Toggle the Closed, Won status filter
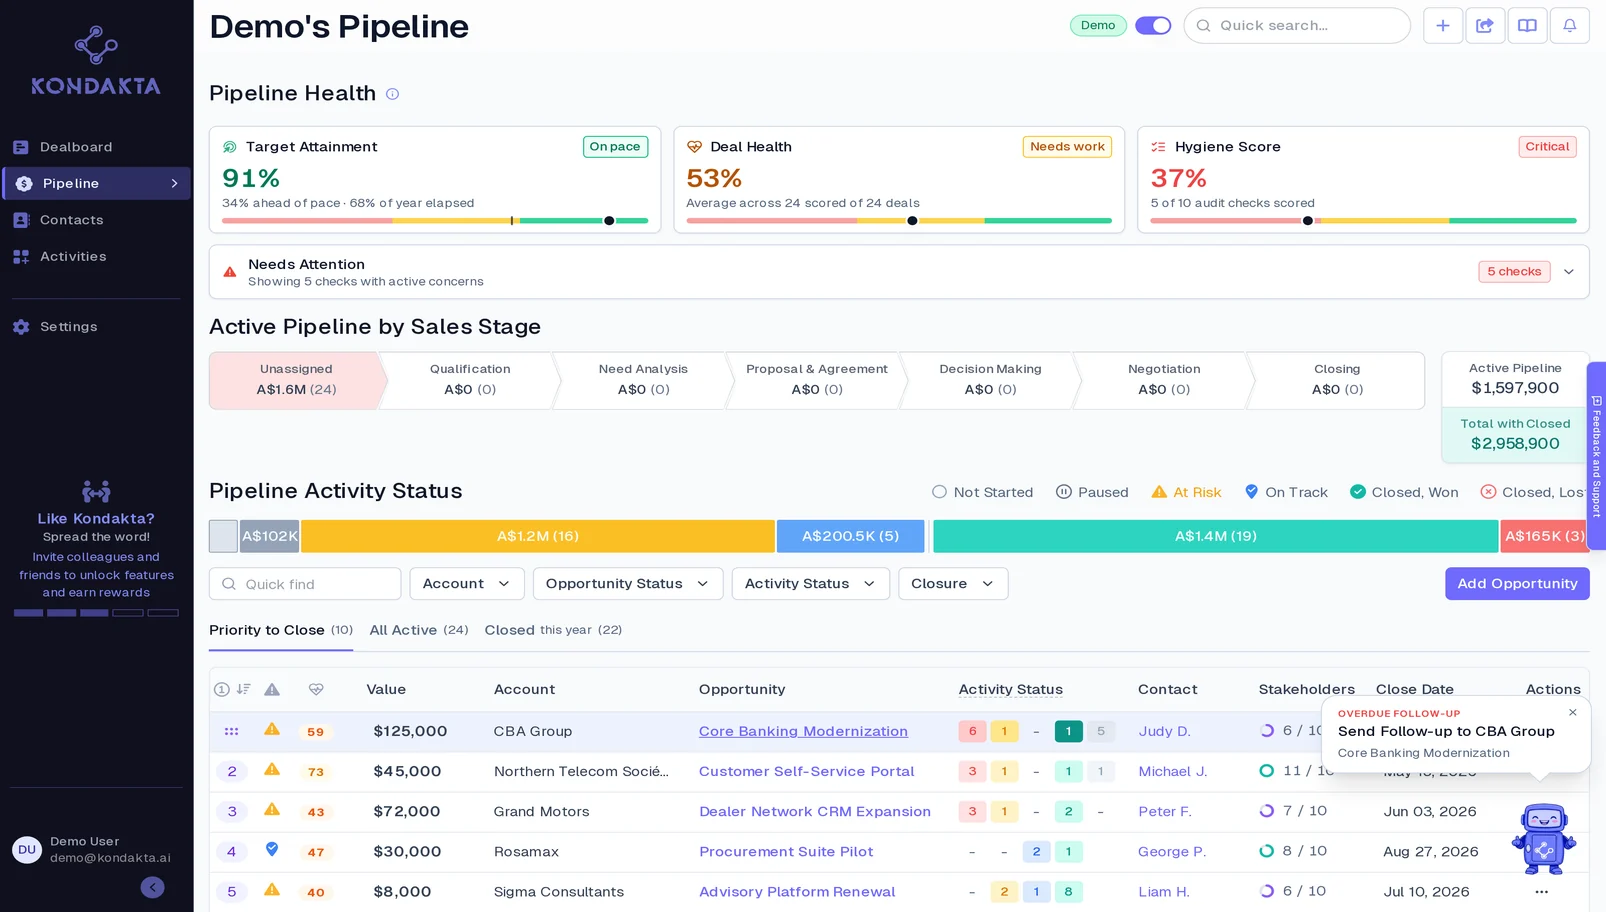This screenshot has width=1606, height=912. 1404,492
